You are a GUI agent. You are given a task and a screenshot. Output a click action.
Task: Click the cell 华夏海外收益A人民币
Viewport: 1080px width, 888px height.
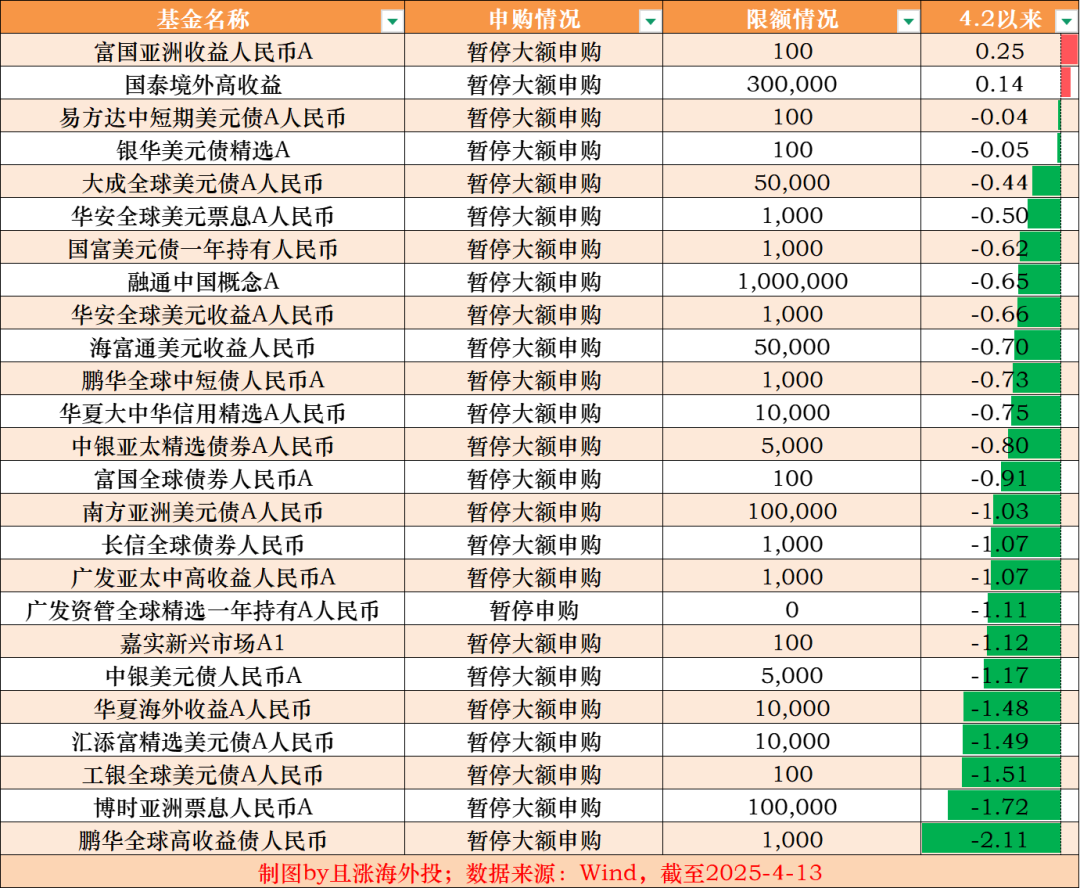point(202,708)
